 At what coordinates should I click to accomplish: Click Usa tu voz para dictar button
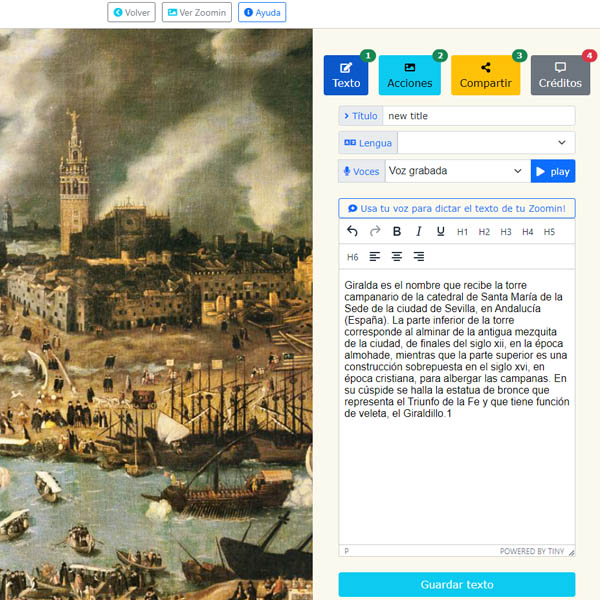(457, 209)
